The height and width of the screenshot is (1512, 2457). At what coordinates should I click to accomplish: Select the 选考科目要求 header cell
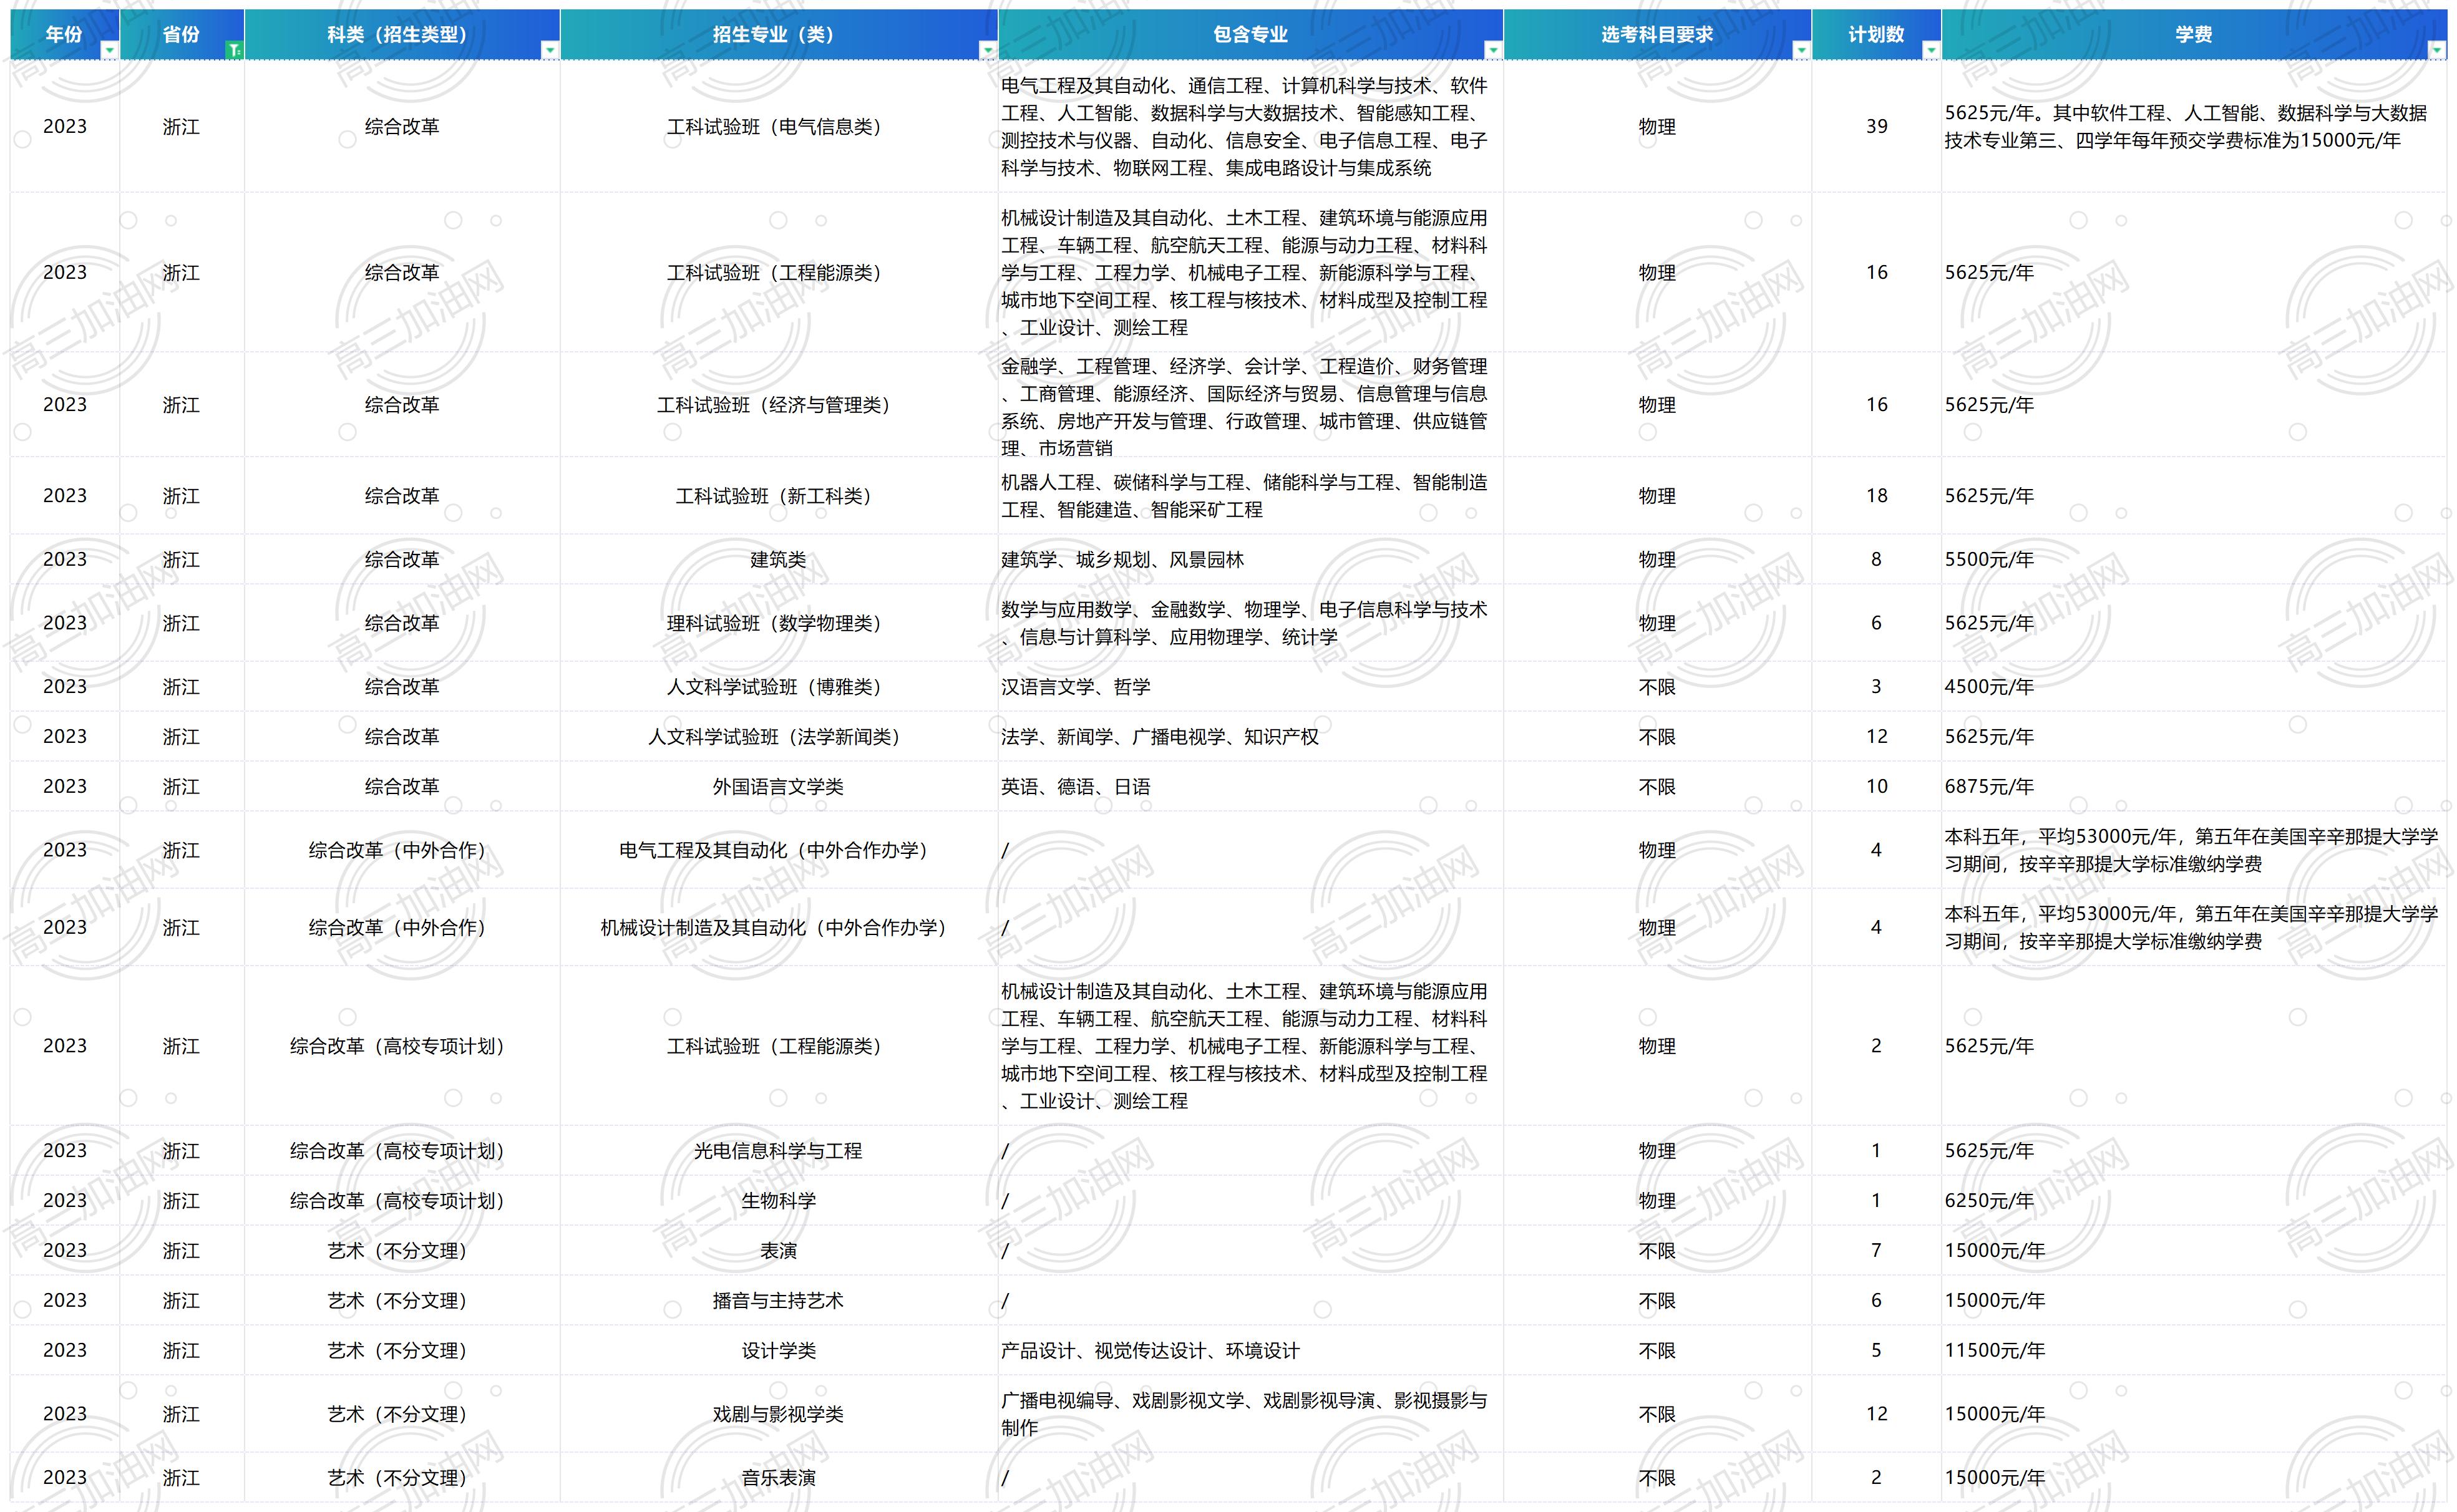pos(1657,34)
